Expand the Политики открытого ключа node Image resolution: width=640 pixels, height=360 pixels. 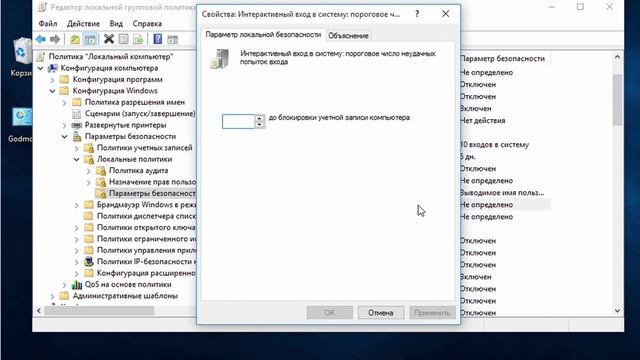coord(77,227)
